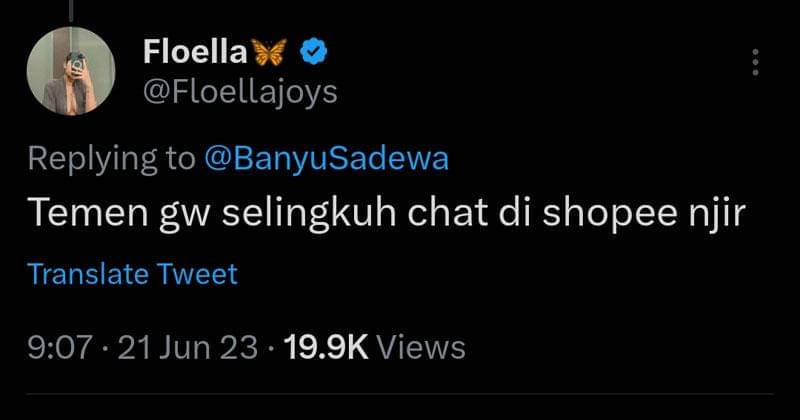Click Translate Tweet
This screenshot has width=800, height=420.
click(133, 273)
